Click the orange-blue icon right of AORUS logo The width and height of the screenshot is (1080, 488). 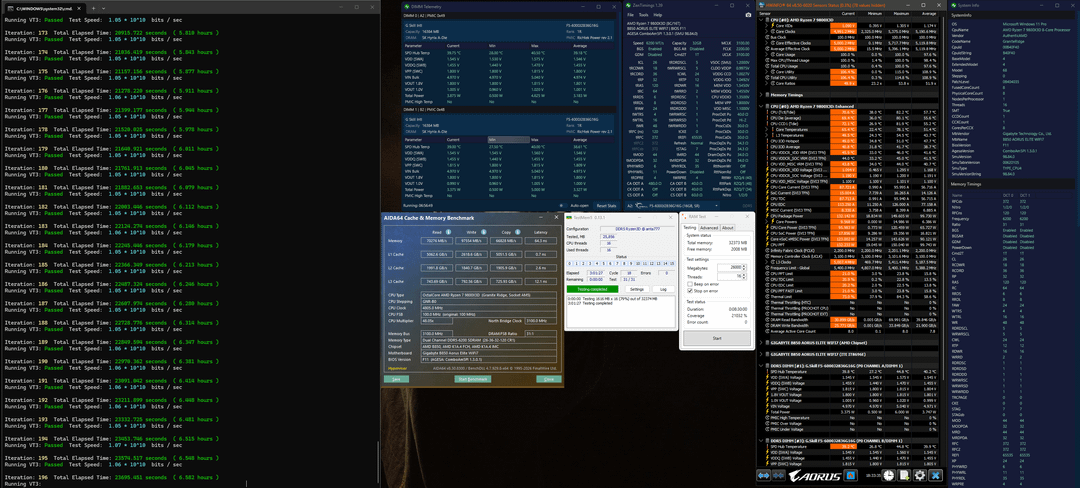point(851,476)
